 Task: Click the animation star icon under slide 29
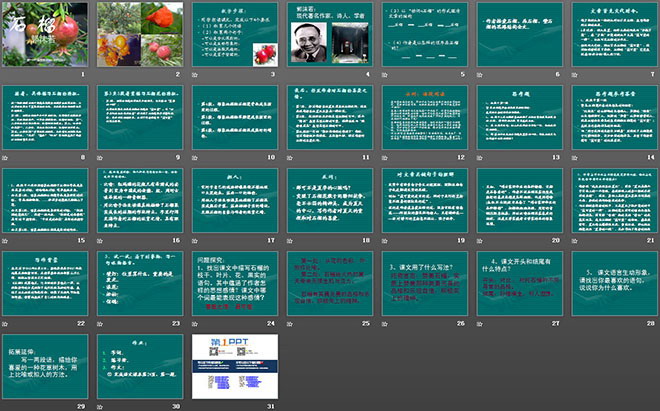(x=6, y=406)
